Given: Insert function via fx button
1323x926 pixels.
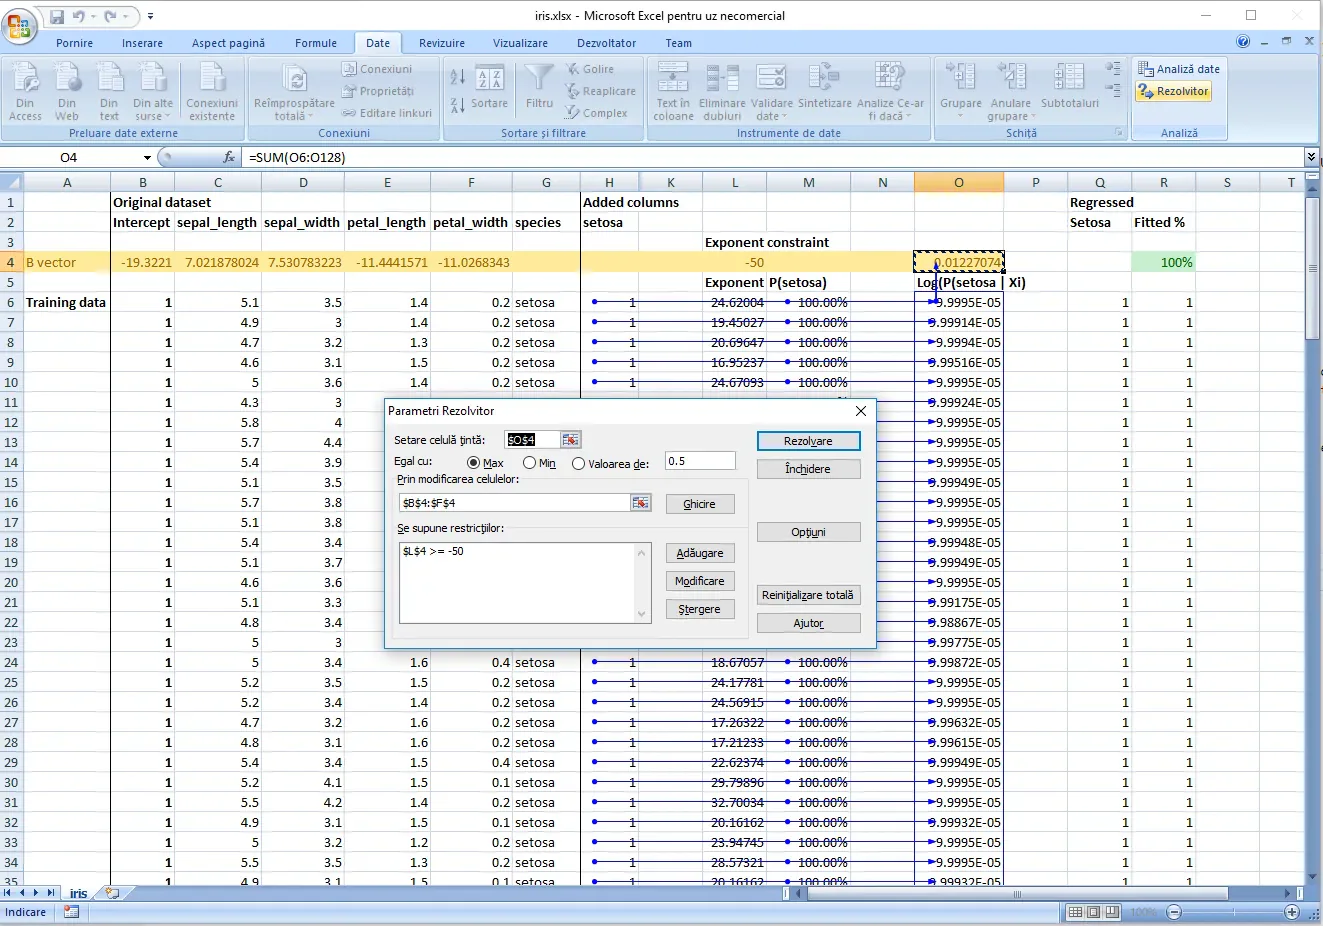Looking at the screenshot, I should (x=229, y=157).
